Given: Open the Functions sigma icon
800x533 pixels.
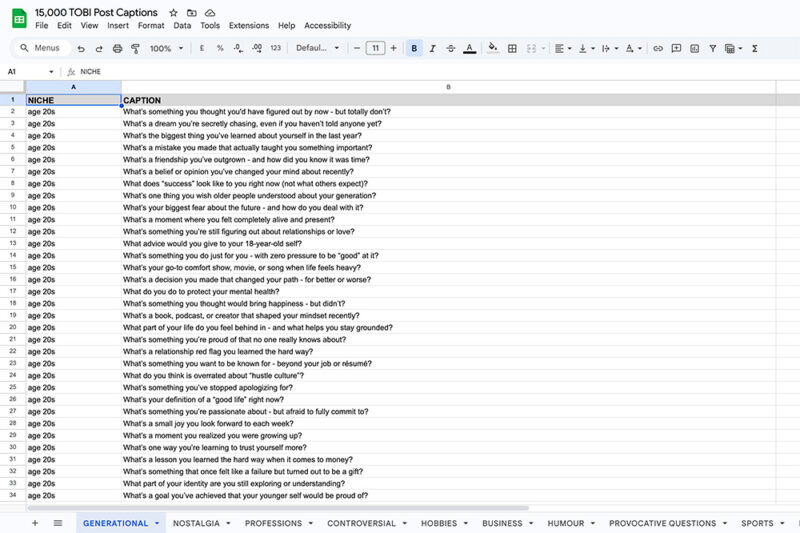Looking at the screenshot, I should point(754,48).
